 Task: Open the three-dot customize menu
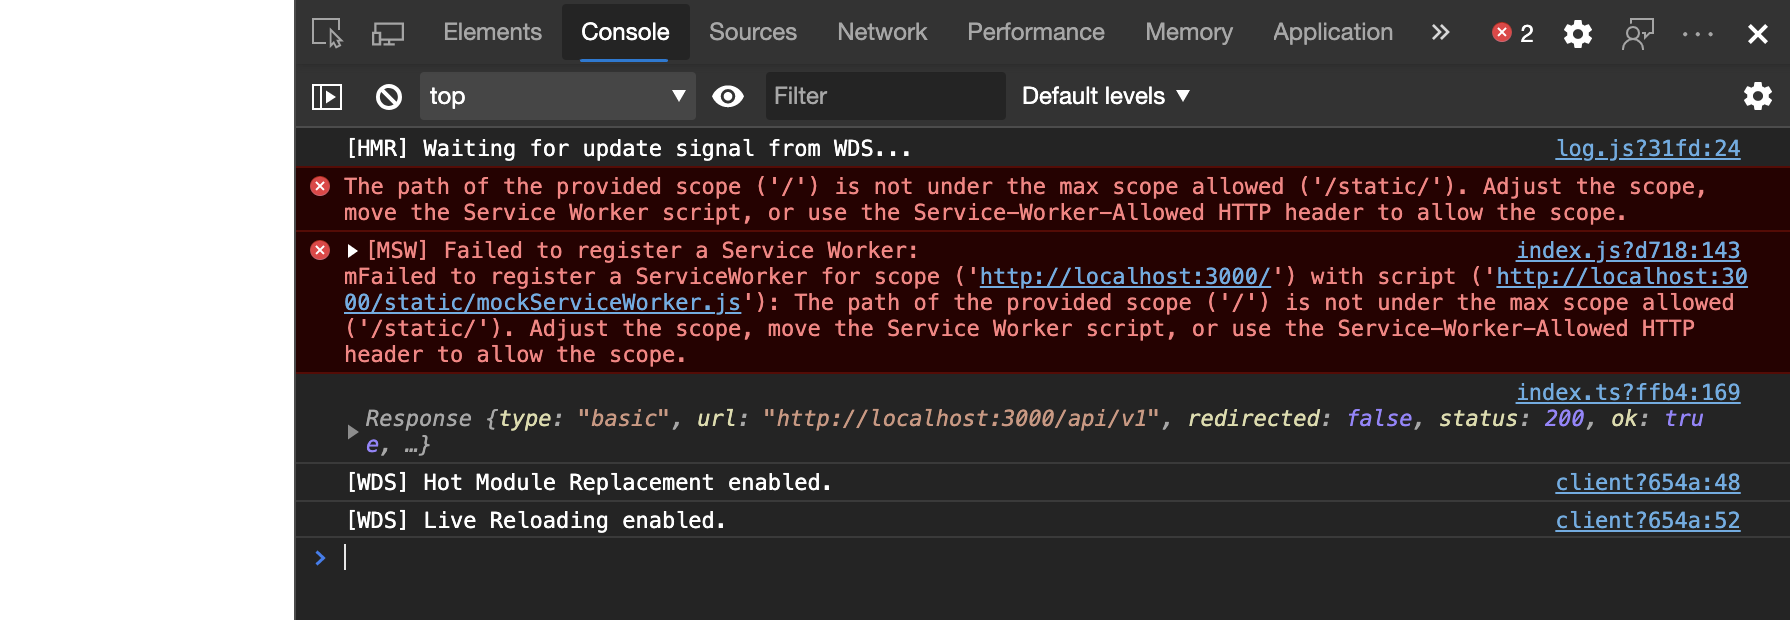click(x=1698, y=34)
